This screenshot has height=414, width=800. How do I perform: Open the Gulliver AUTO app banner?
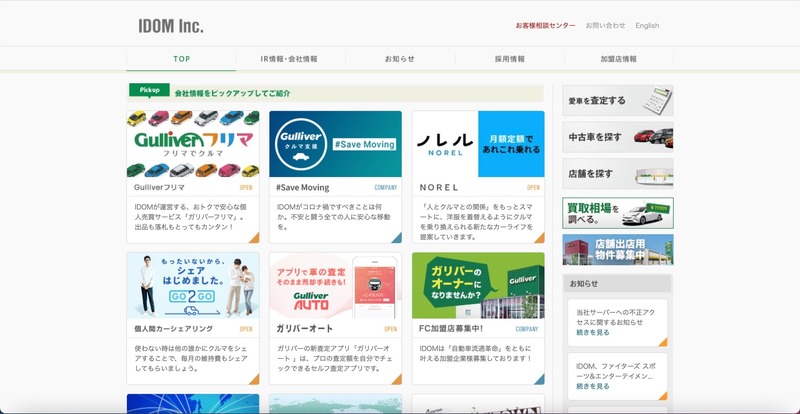335,285
